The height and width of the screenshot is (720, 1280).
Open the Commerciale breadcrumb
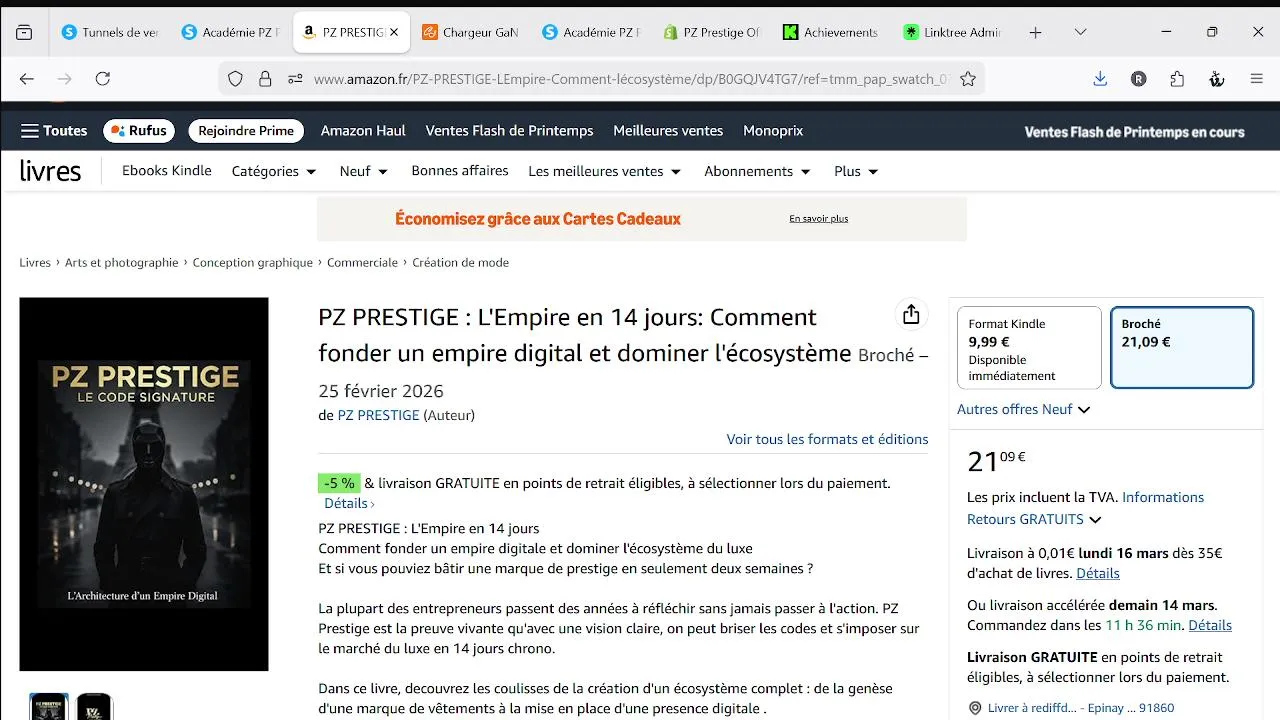[x=362, y=263]
